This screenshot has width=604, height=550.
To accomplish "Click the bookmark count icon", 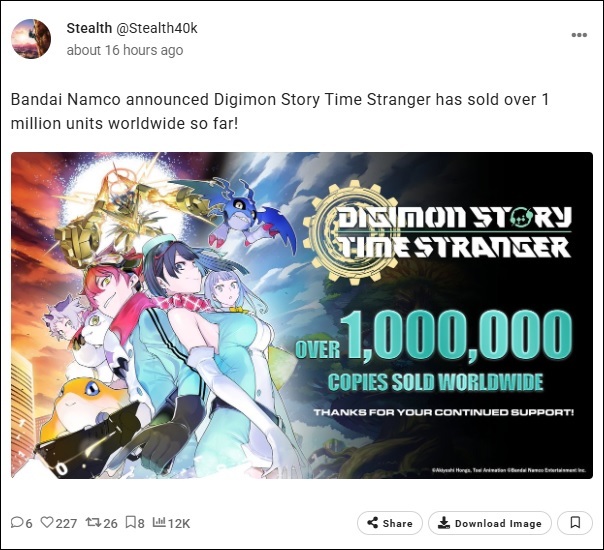I will 131,522.
